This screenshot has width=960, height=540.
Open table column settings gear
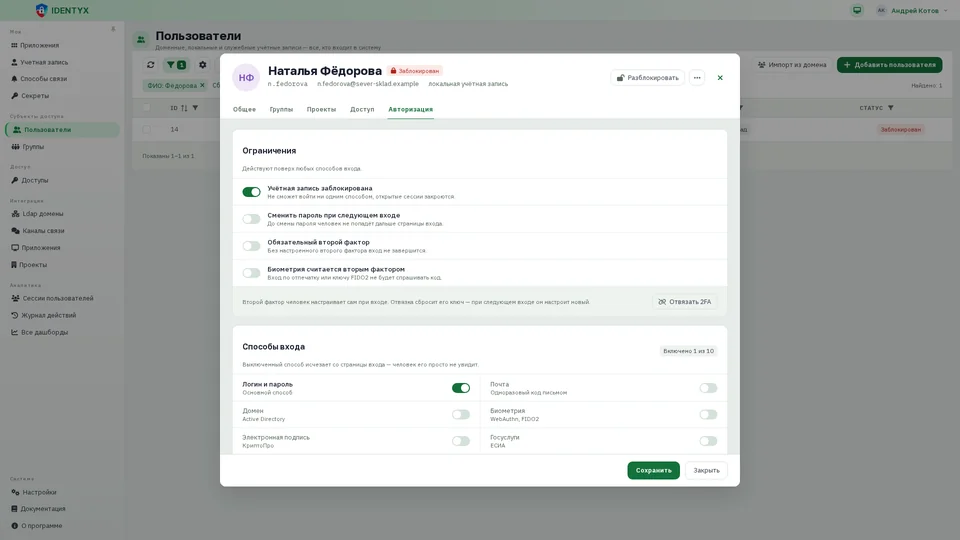point(203,65)
